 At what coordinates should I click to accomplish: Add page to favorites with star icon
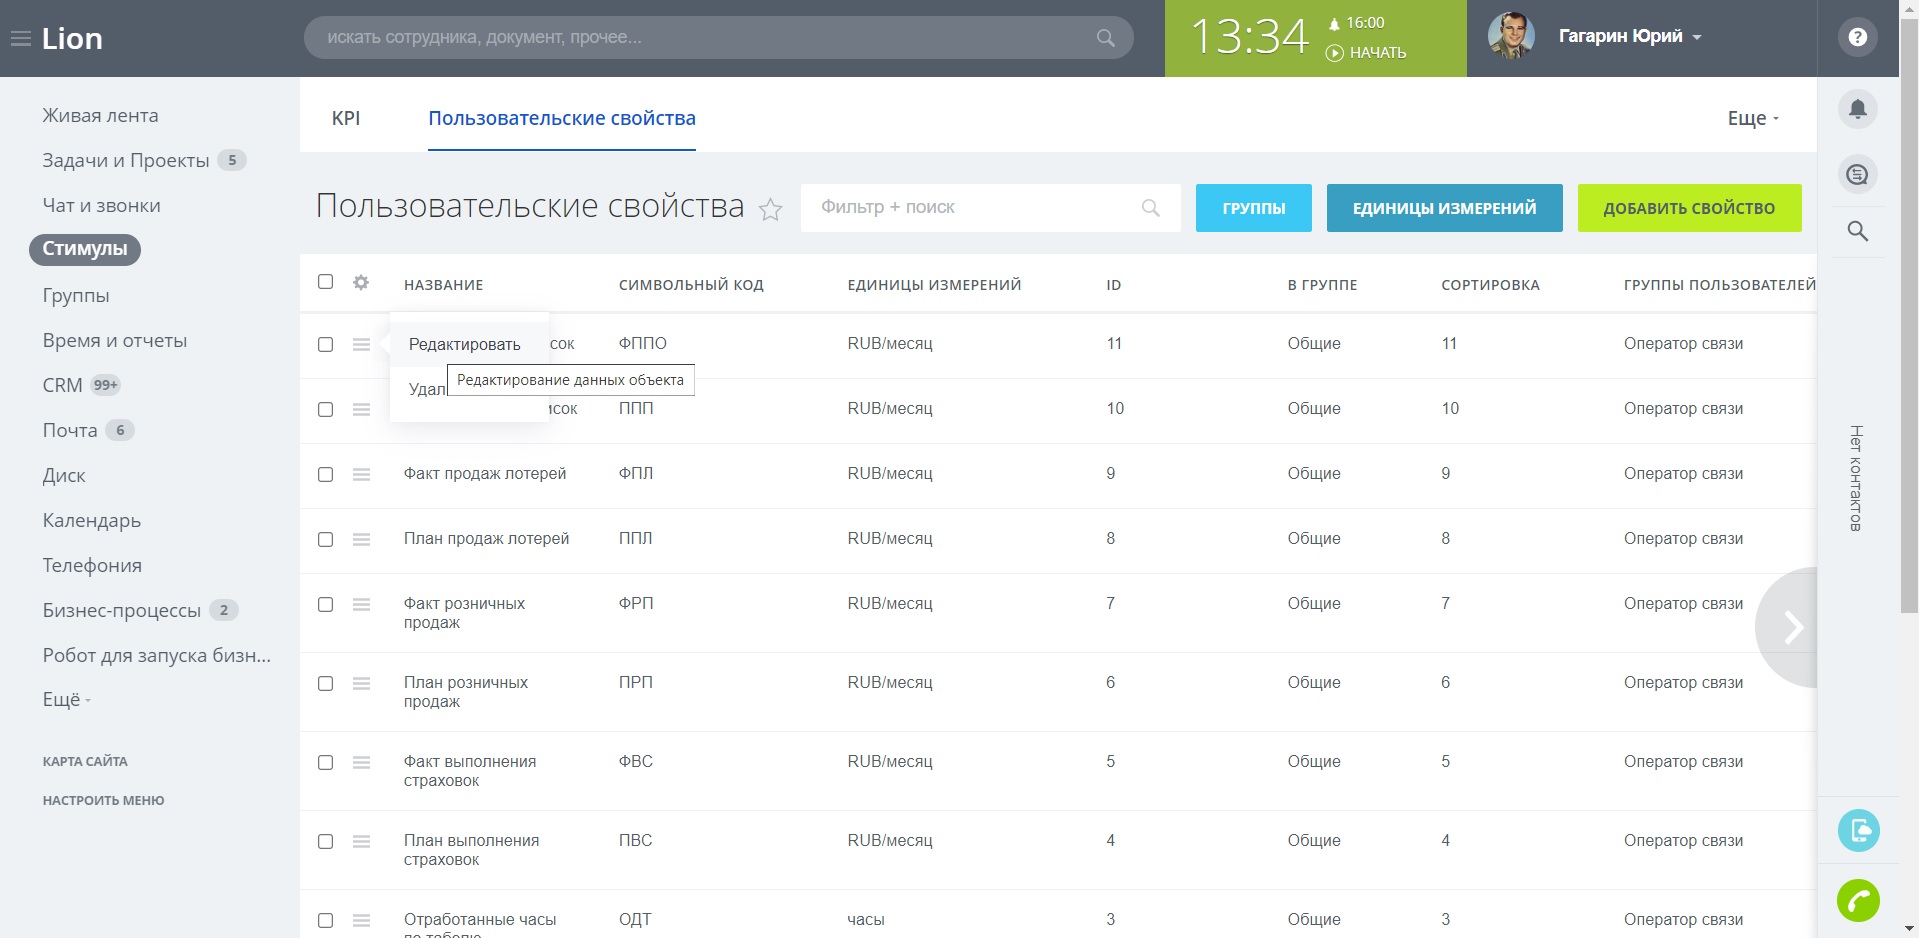coord(770,209)
